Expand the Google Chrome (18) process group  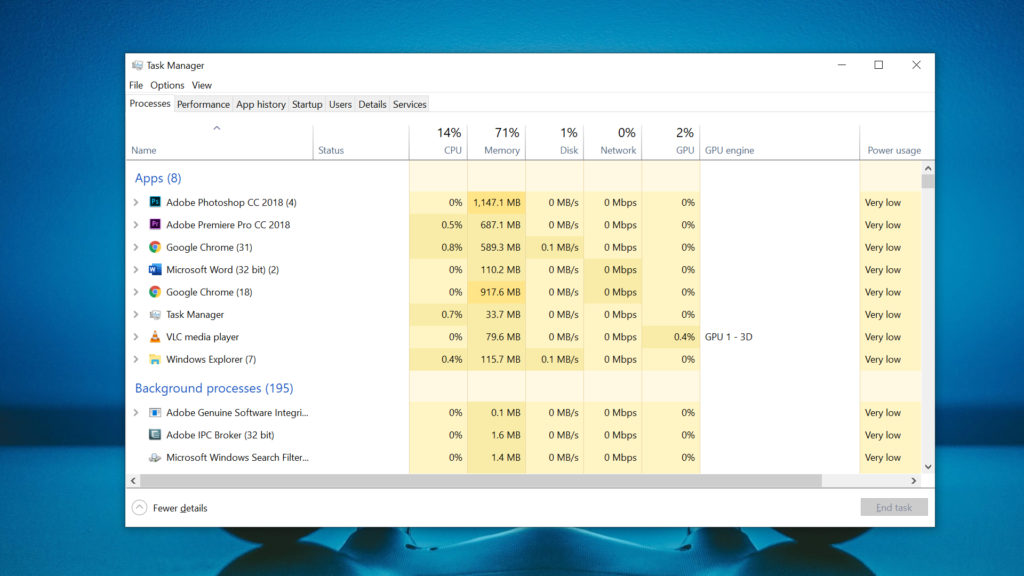point(136,292)
